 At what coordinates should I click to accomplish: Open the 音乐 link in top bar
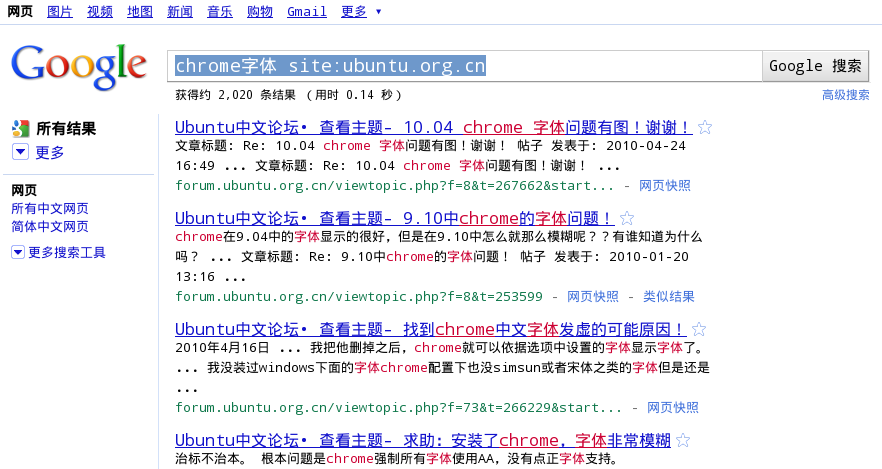(x=219, y=12)
